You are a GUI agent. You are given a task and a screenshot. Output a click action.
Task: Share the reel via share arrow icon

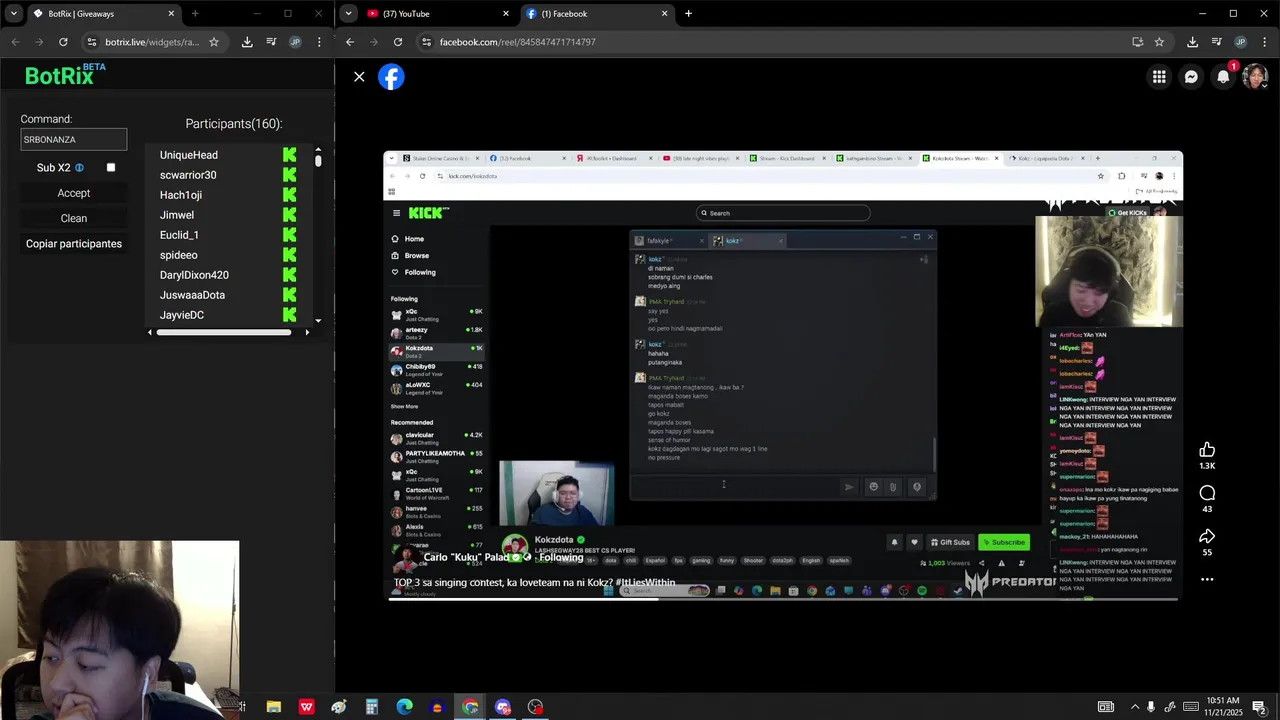(1207, 536)
